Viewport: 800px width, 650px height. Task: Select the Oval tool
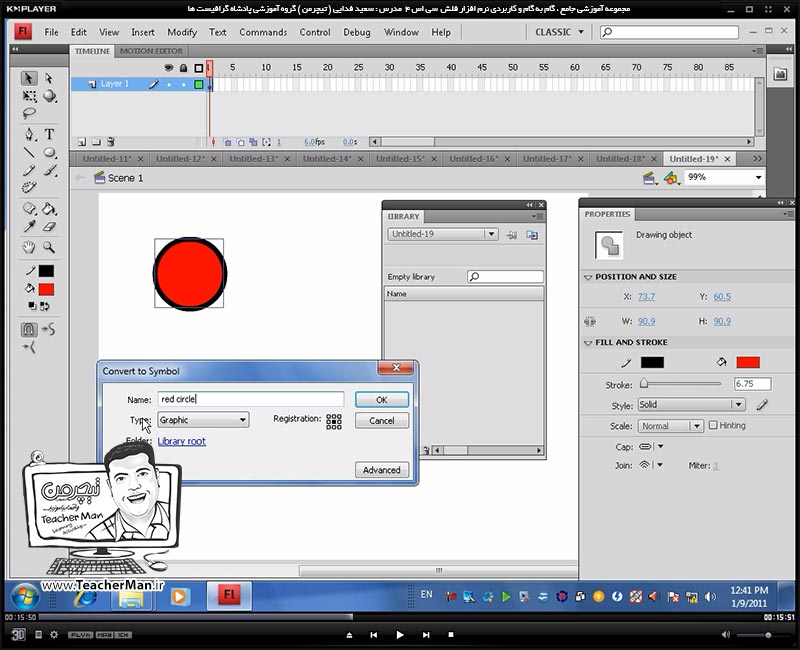click(x=49, y=152)
